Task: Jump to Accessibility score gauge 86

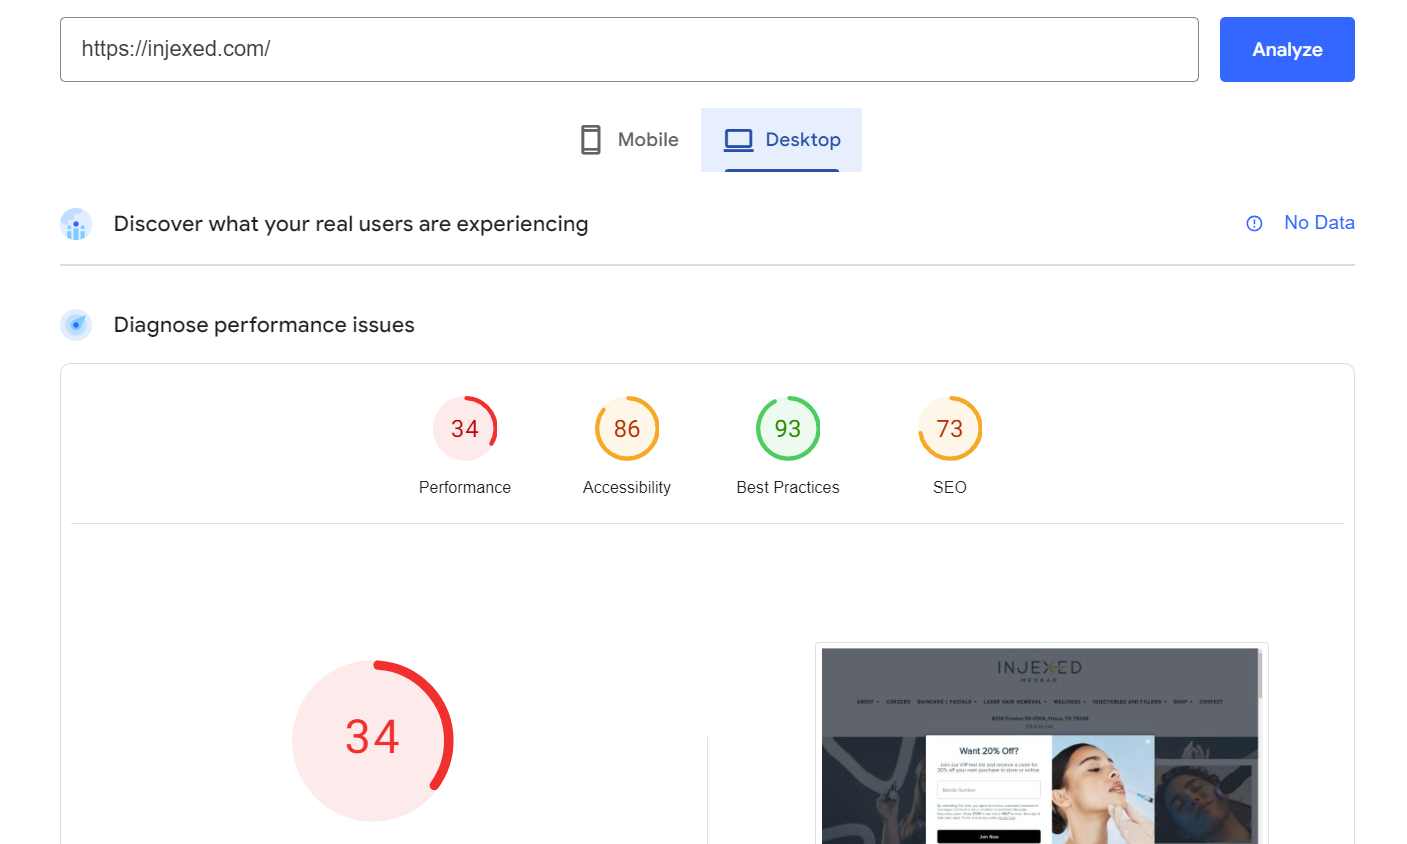Action: 627,428
